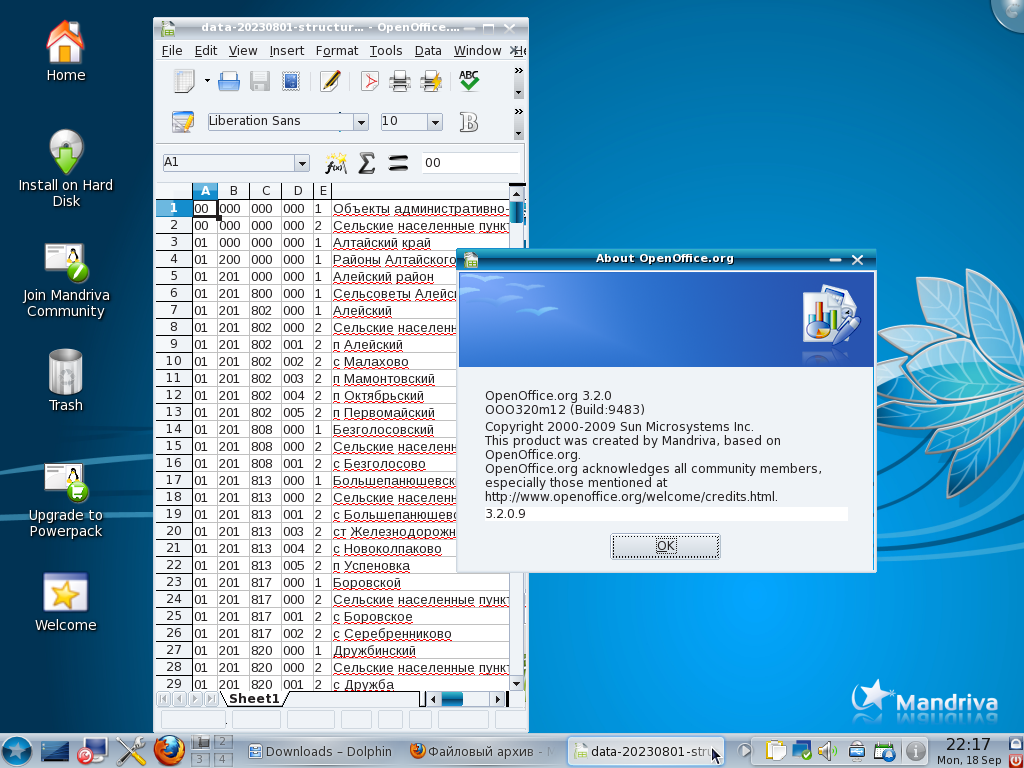Open the File menu
1024x768 pixels.
coord(172,50)
